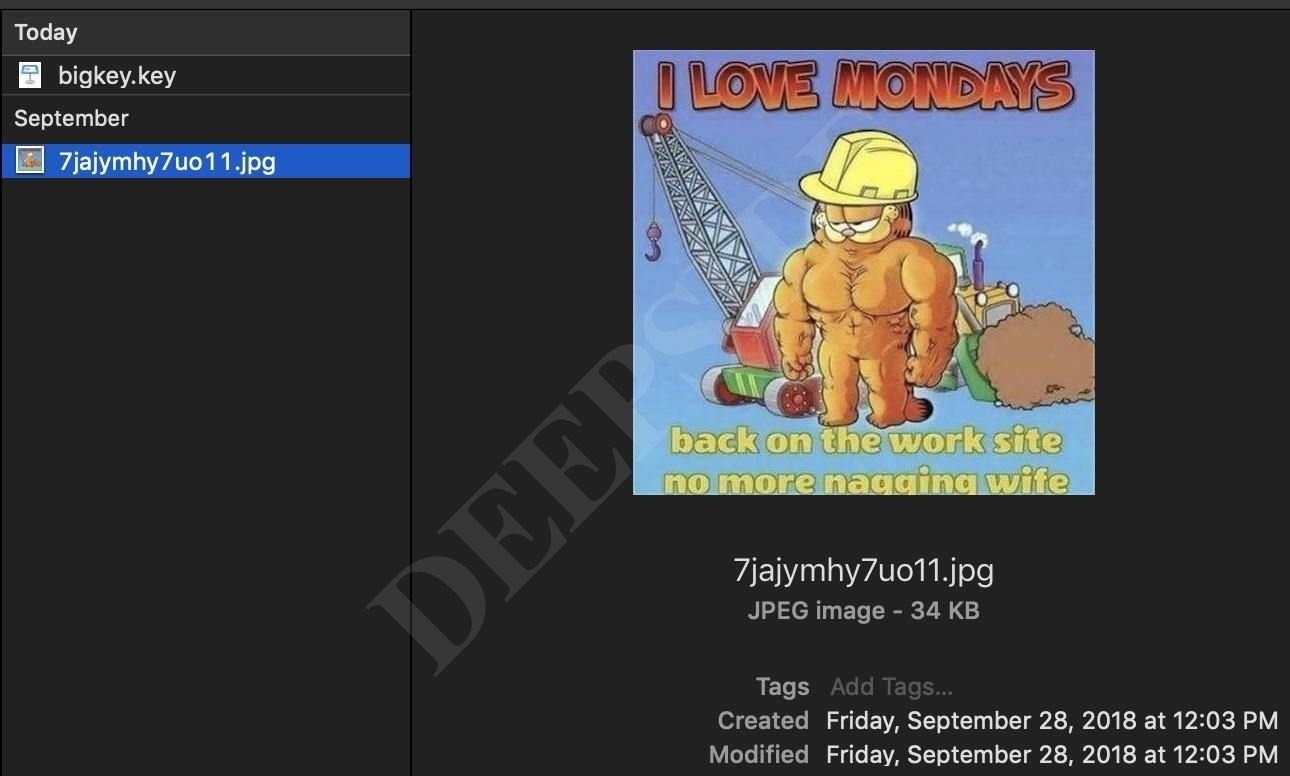This screenshot has height=776, width=1290.
Task: Click the Modified date value
Action: (1051, 754)
